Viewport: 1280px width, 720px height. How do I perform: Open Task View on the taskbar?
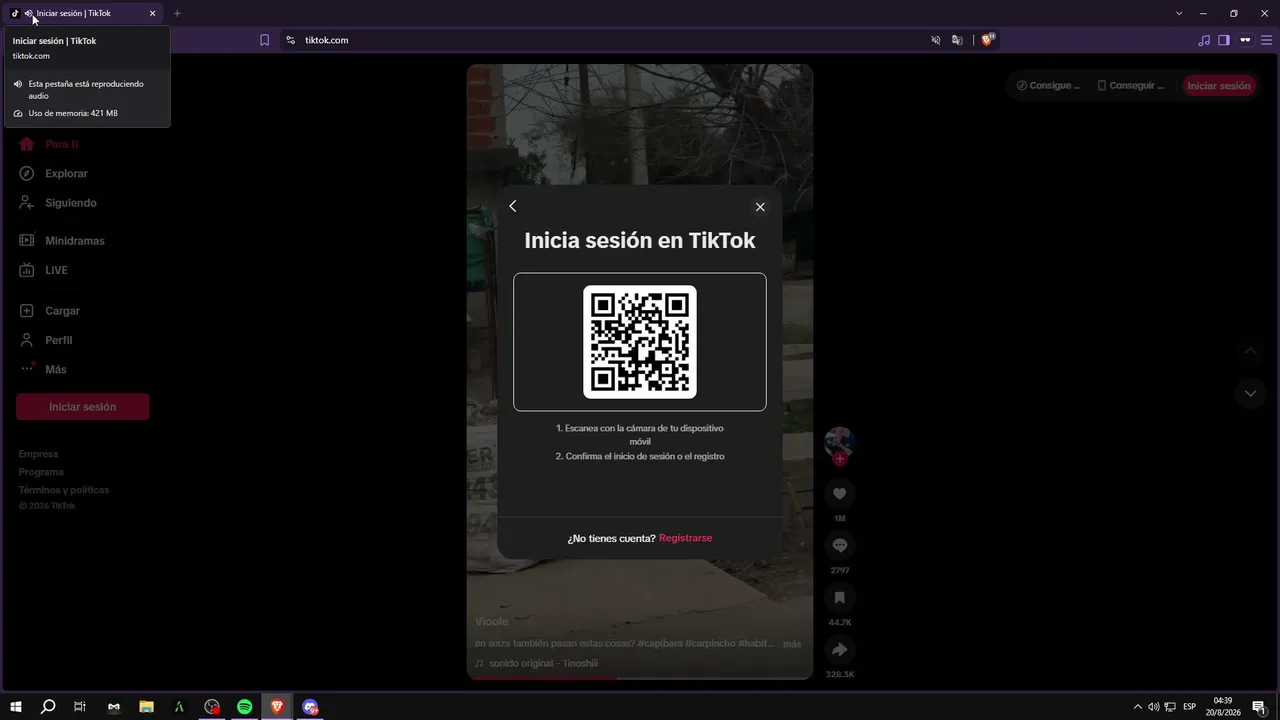80,707
